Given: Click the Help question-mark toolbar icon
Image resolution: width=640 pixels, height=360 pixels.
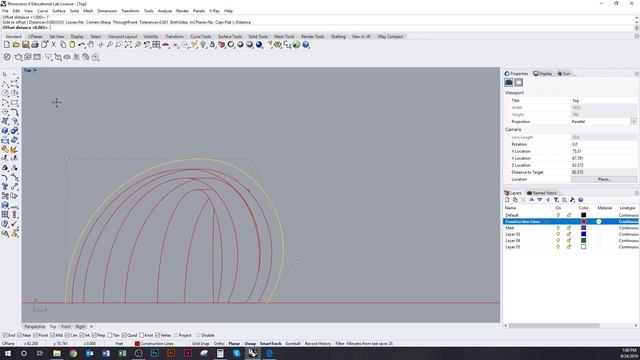Looking at the screenshot, I should (306, 45).
